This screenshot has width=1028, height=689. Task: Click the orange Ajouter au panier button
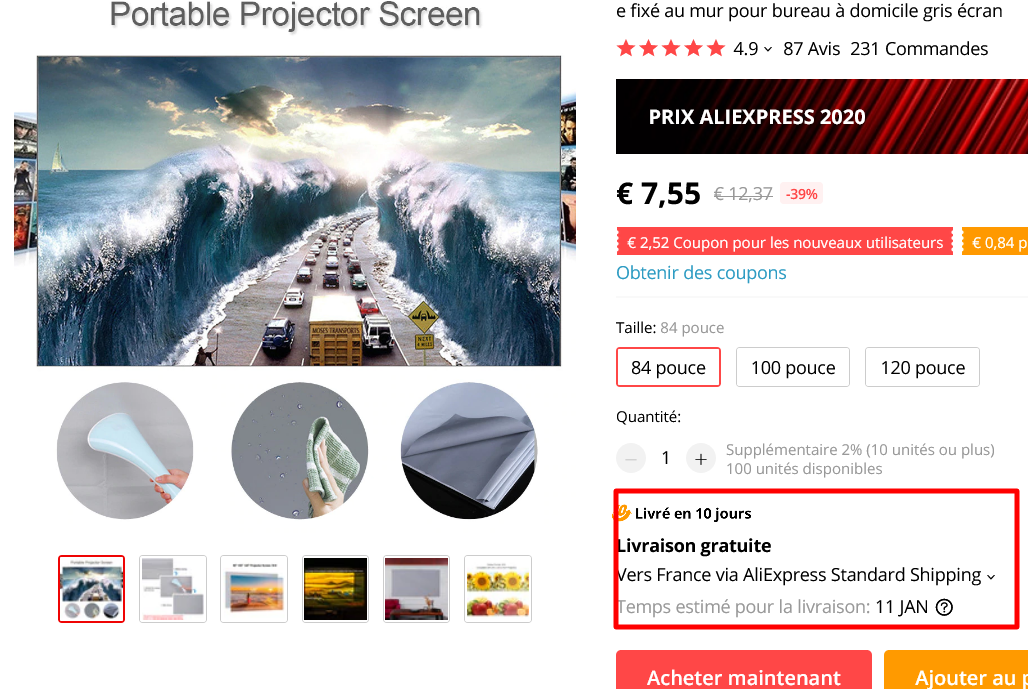tap(956, 670)
